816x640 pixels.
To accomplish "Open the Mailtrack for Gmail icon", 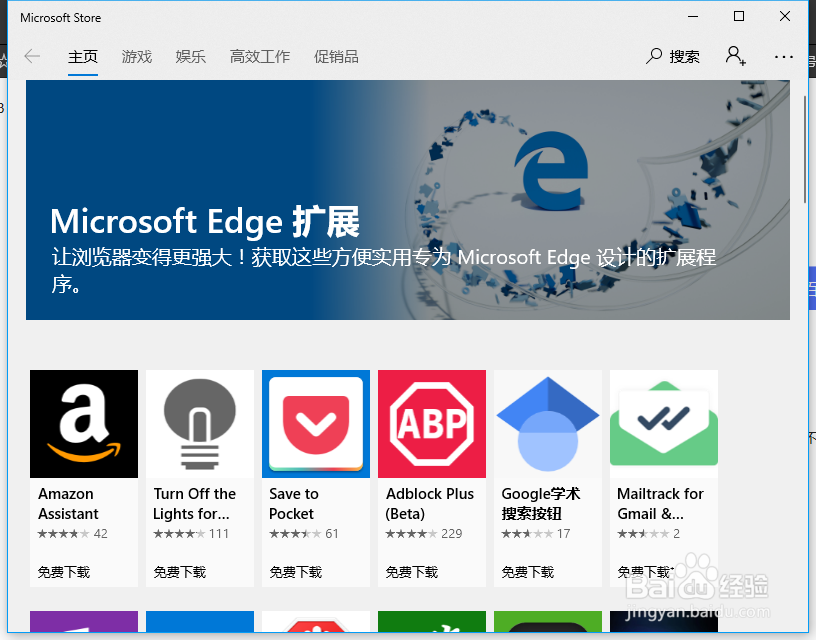I will pyautogui.click(x=664, y=424).
